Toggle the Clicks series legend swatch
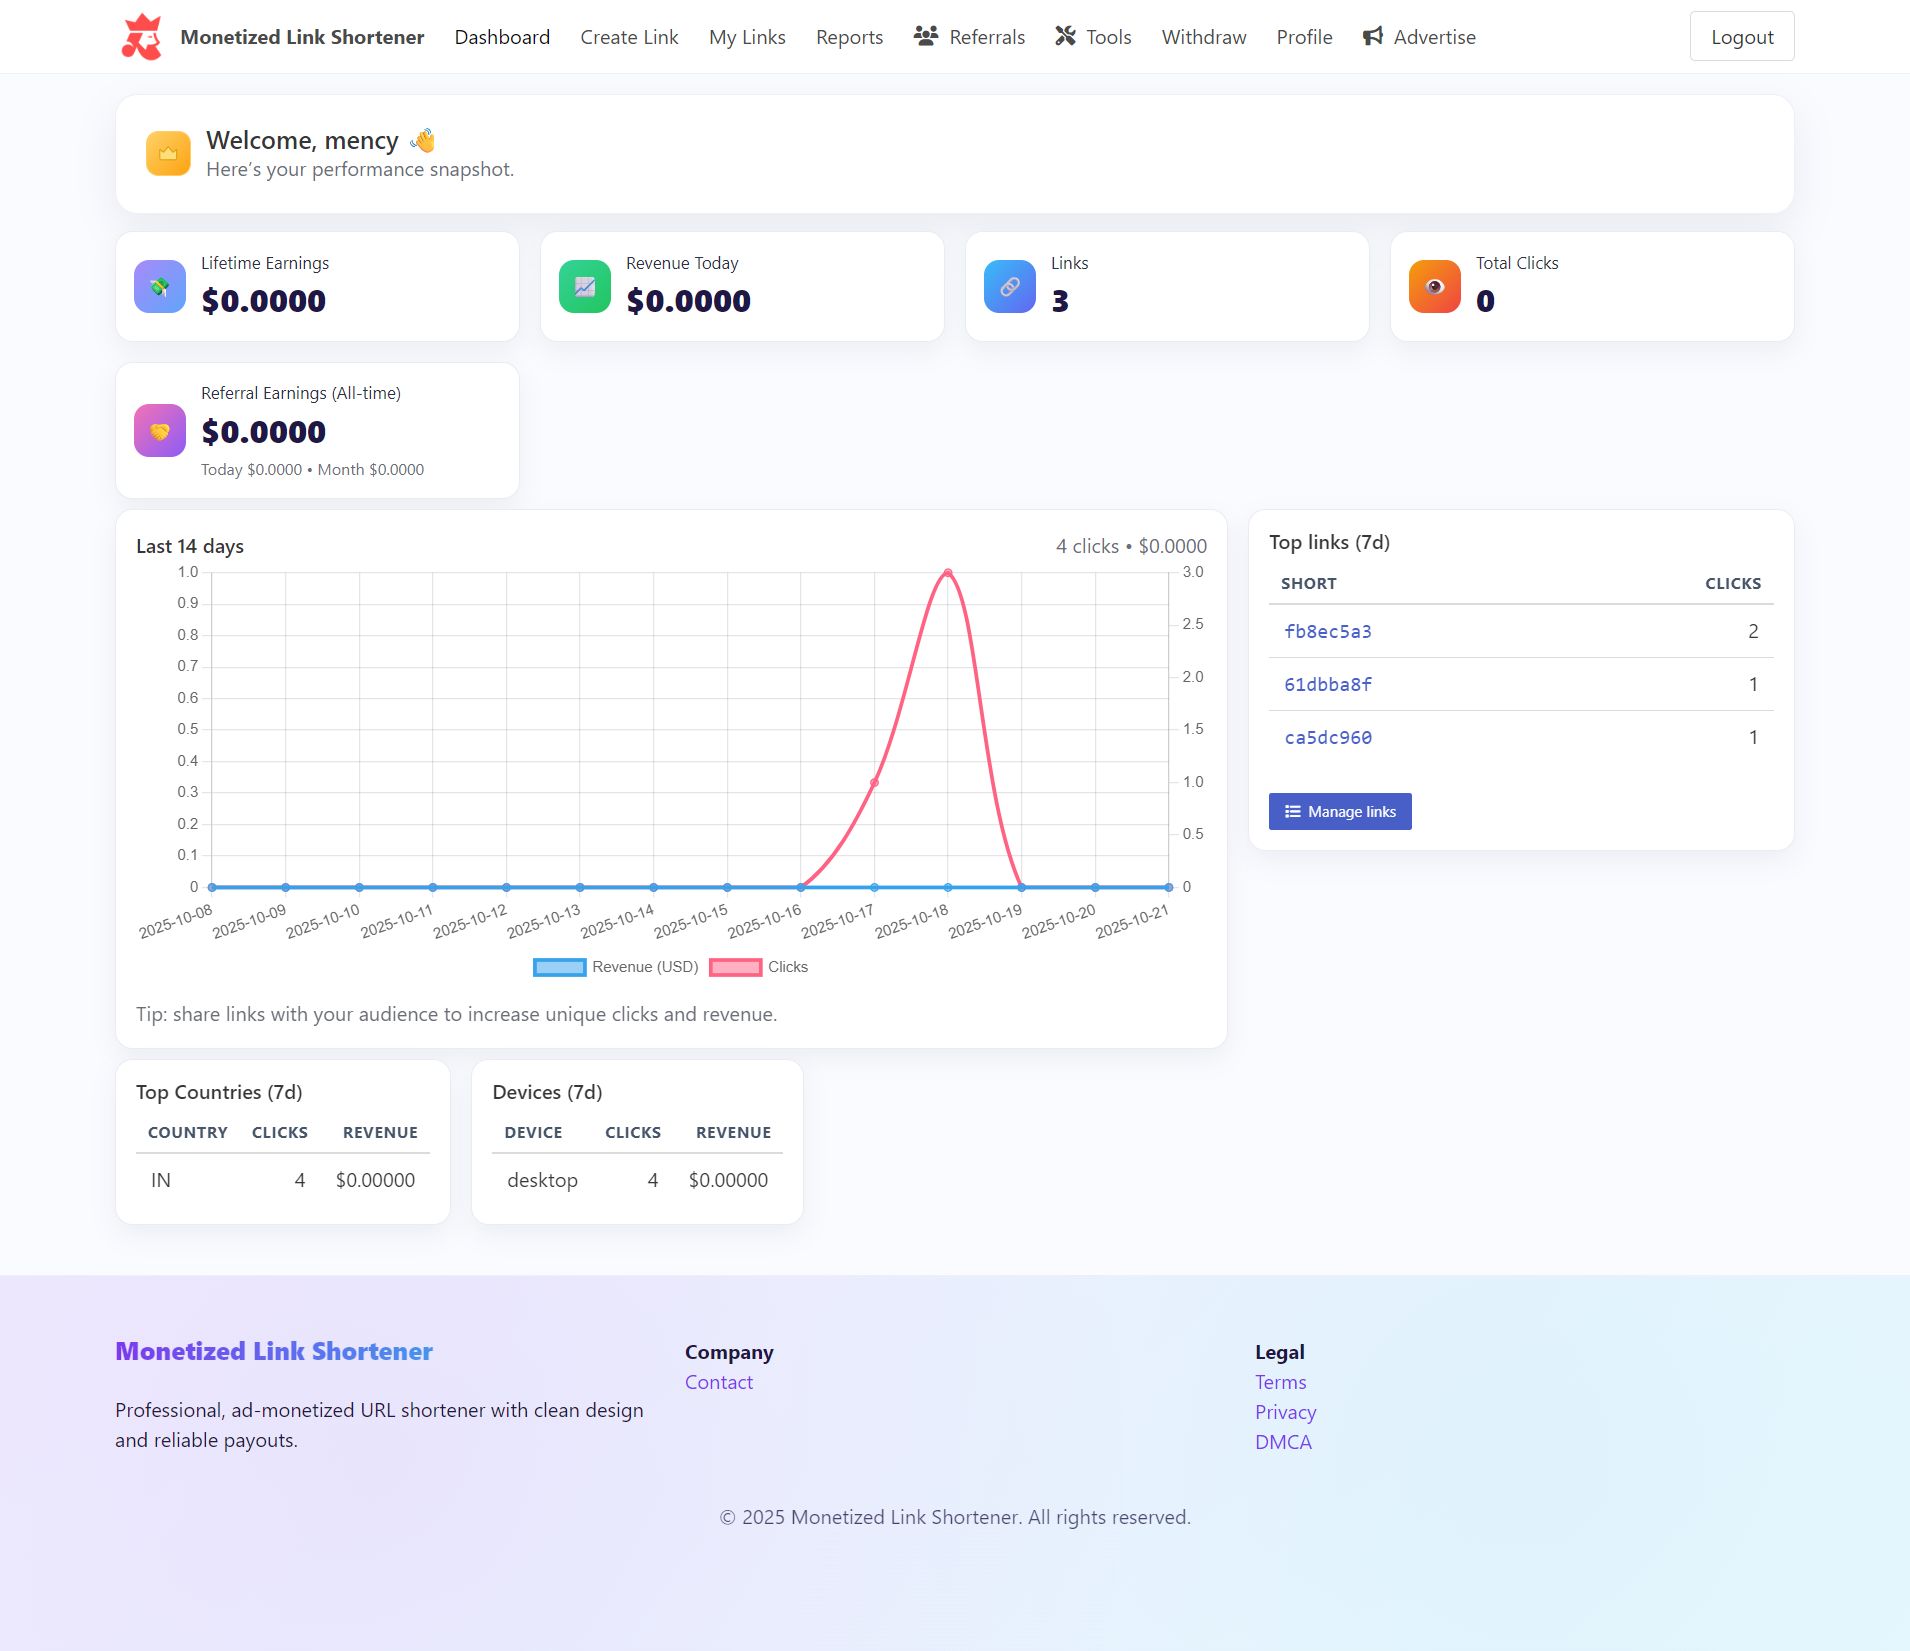The width and height of the screenshot is (1910, 1651). click(x=735, y=967)
